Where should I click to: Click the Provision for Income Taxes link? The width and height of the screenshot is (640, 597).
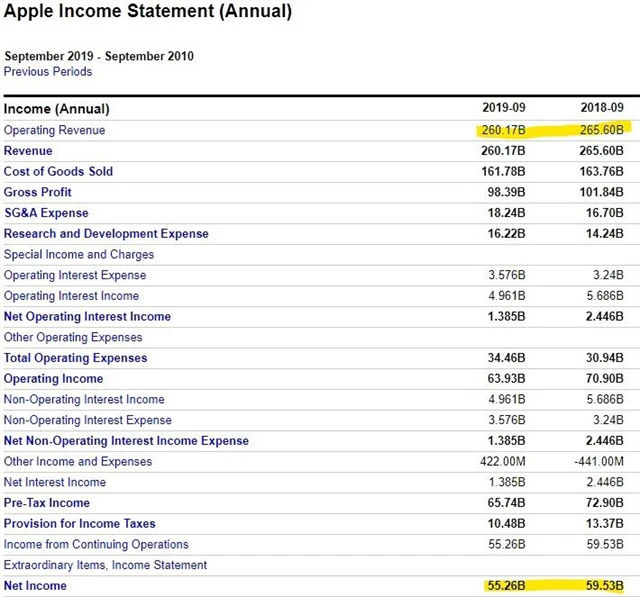[x=81, y=524]
